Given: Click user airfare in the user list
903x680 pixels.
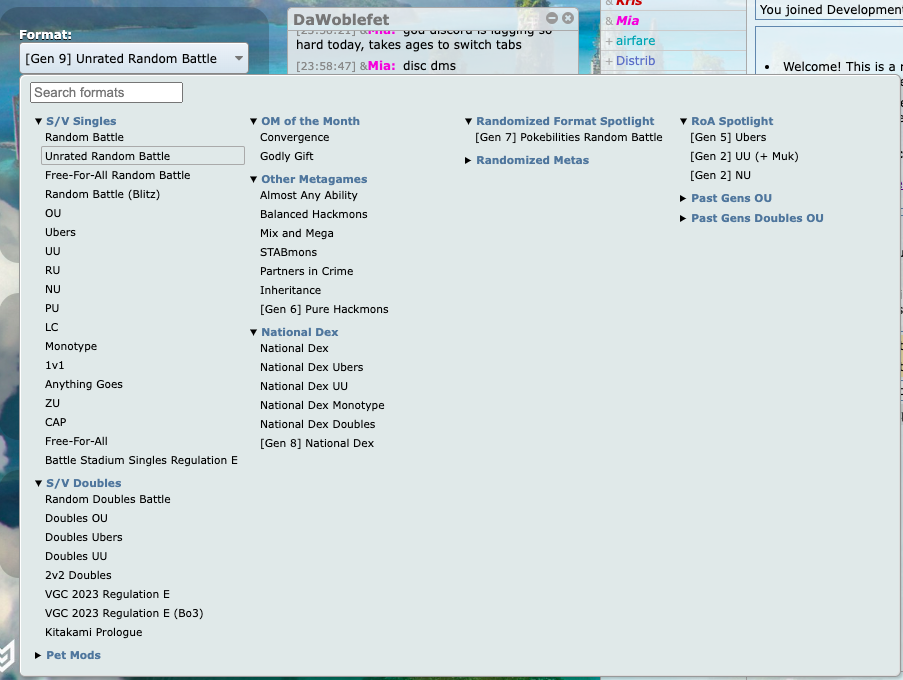Looking at the screenshot, I should click(x=636, y=41).
